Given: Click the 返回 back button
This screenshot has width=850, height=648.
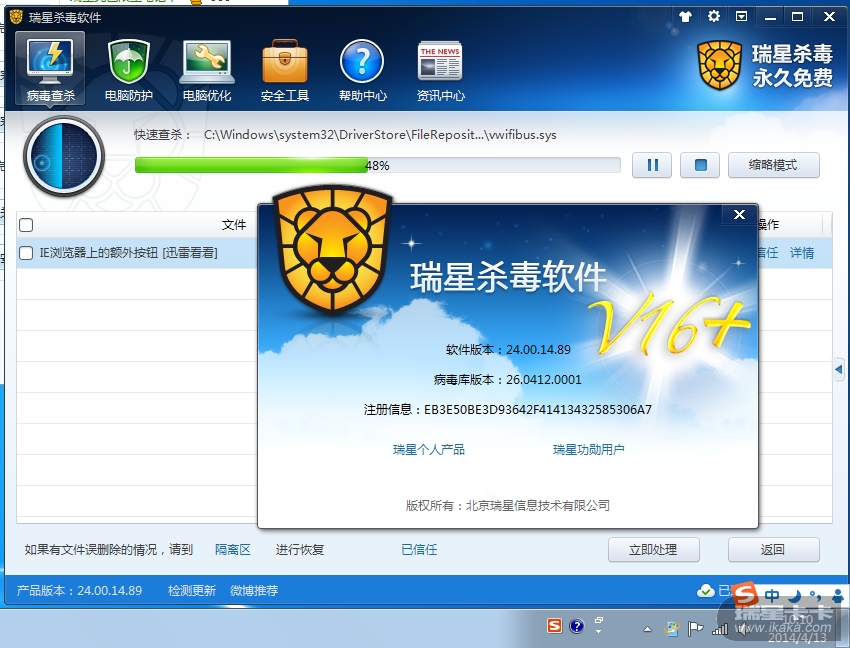Looking at the screenshot, I should pos(773,550).
